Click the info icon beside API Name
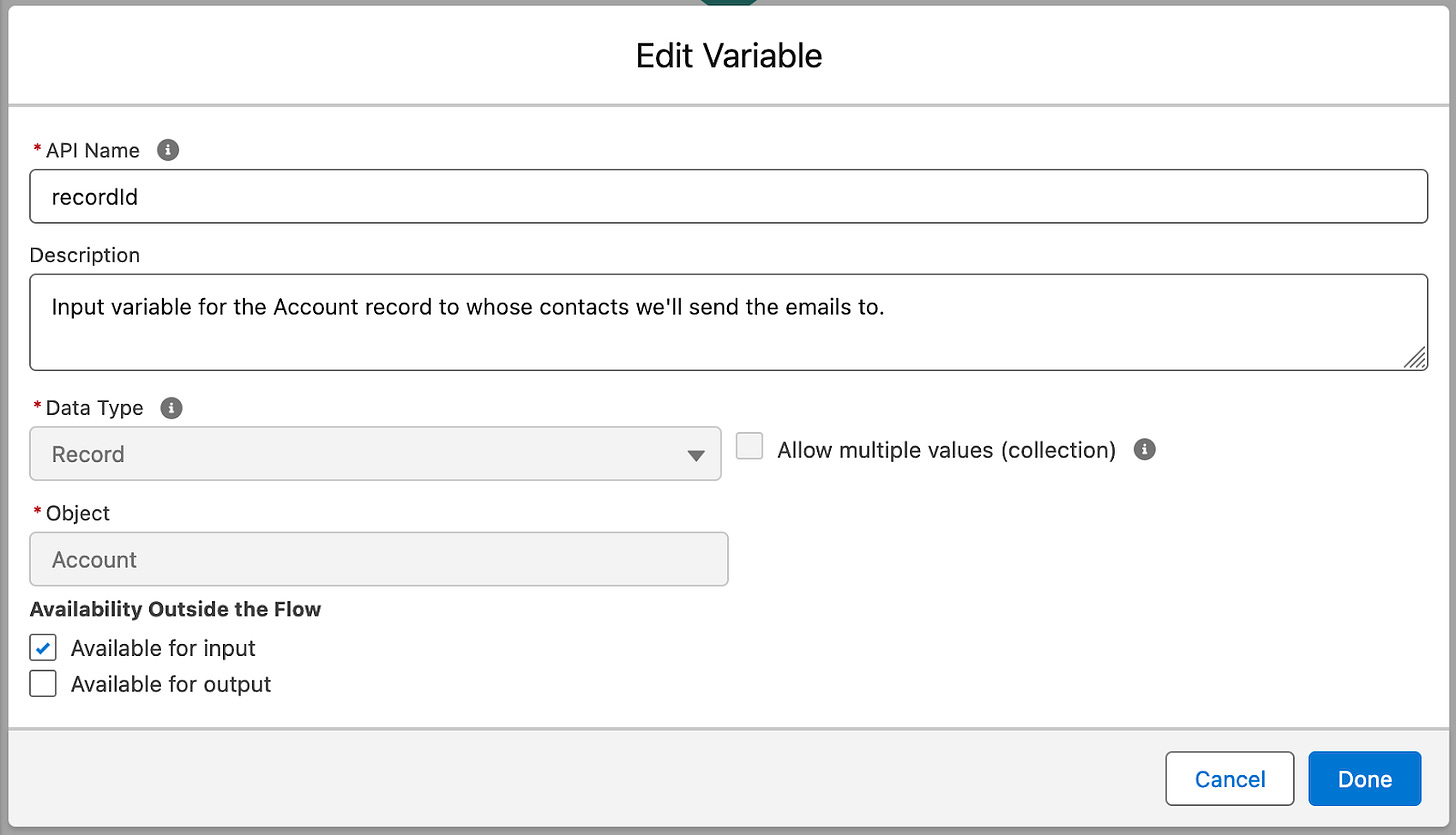The height and width of the screenshot is (835, 1456). point(169,150)
